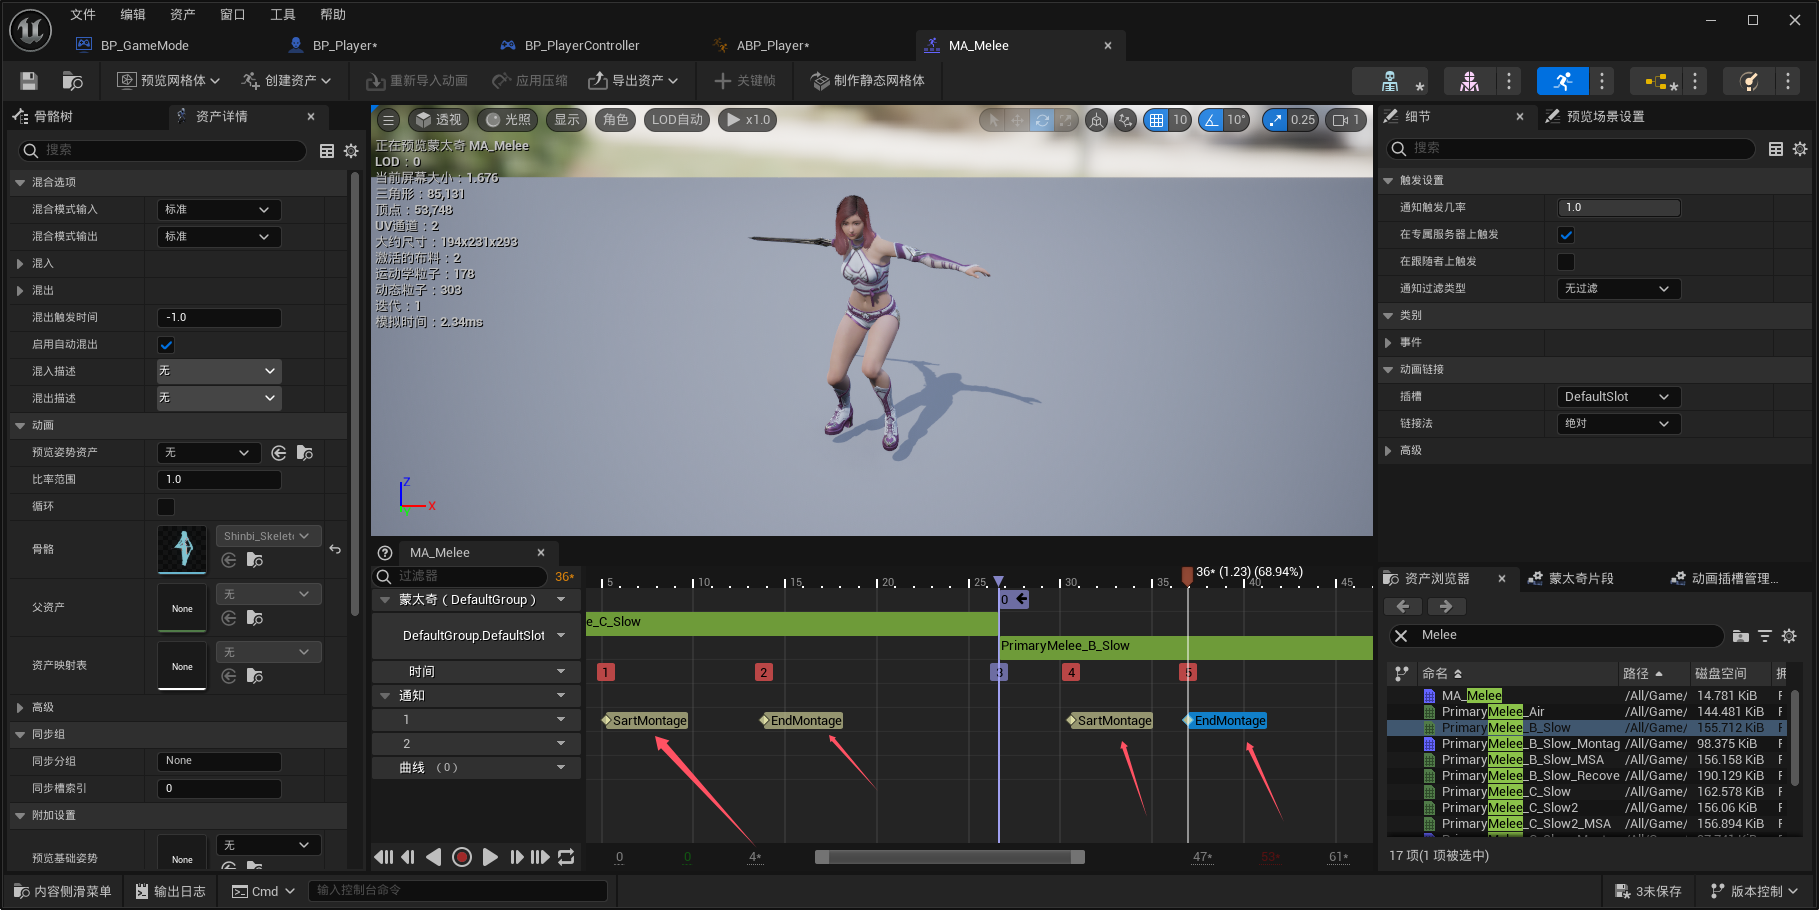
Task: Jump to the start of the montage
Action: [383, 857]
